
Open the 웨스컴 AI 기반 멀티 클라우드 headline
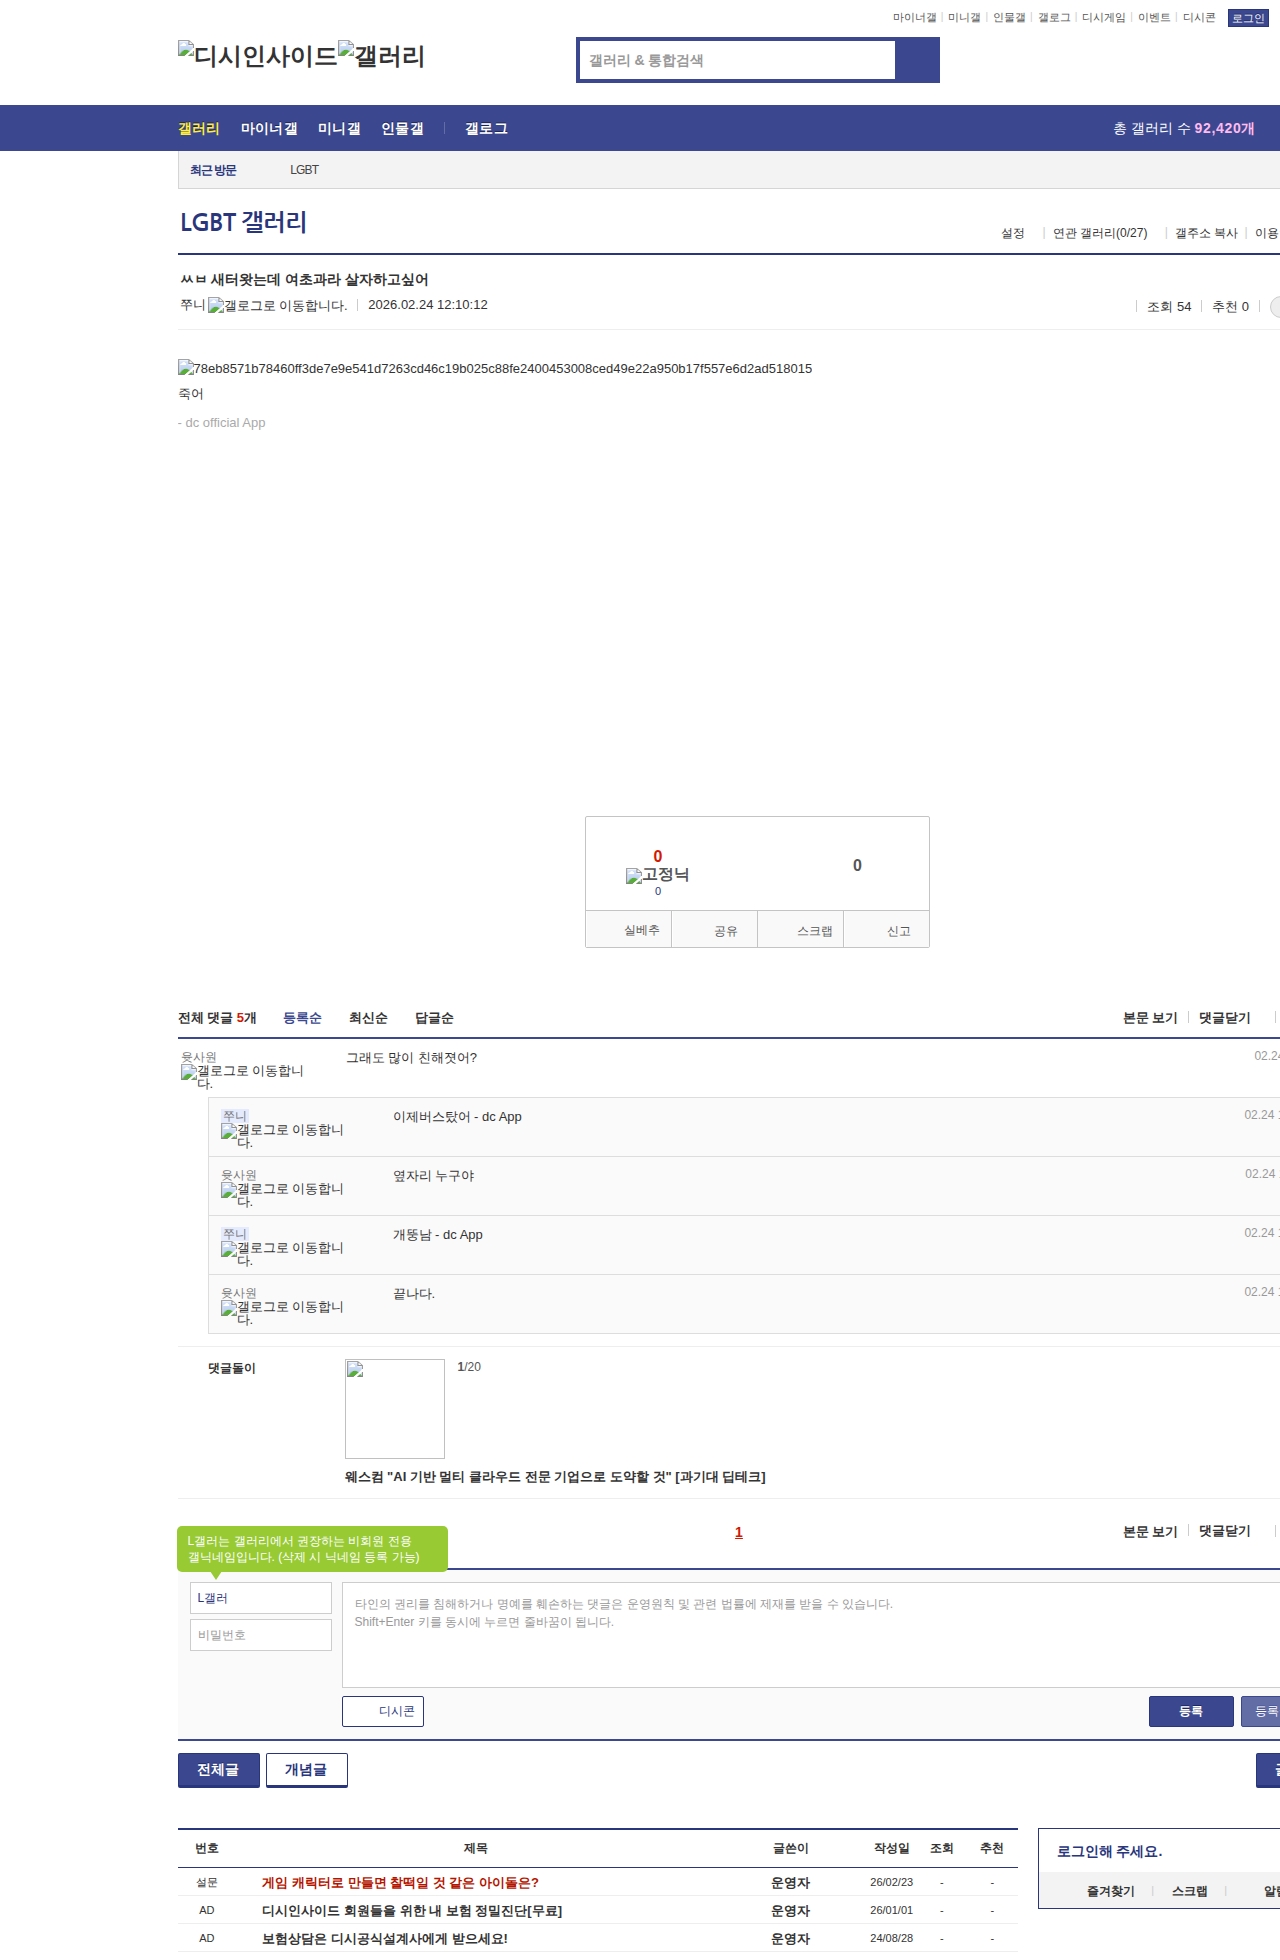pos(555,1477)
